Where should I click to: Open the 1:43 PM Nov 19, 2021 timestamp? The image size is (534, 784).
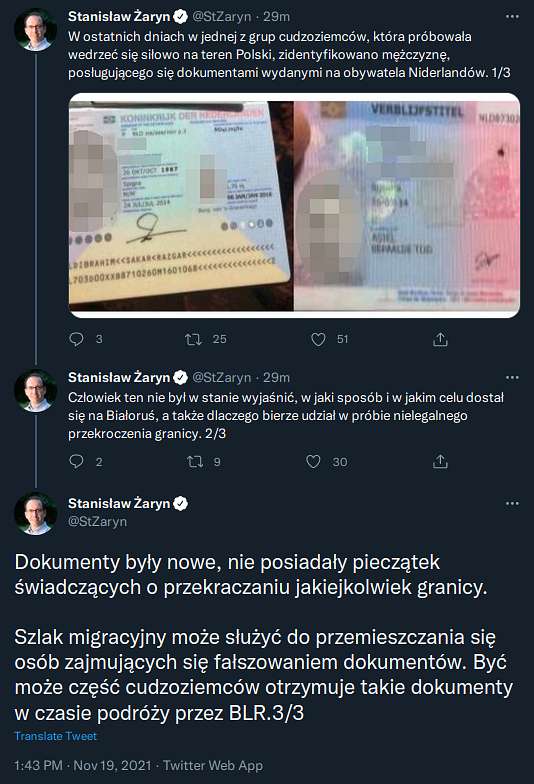click(82, 766)
